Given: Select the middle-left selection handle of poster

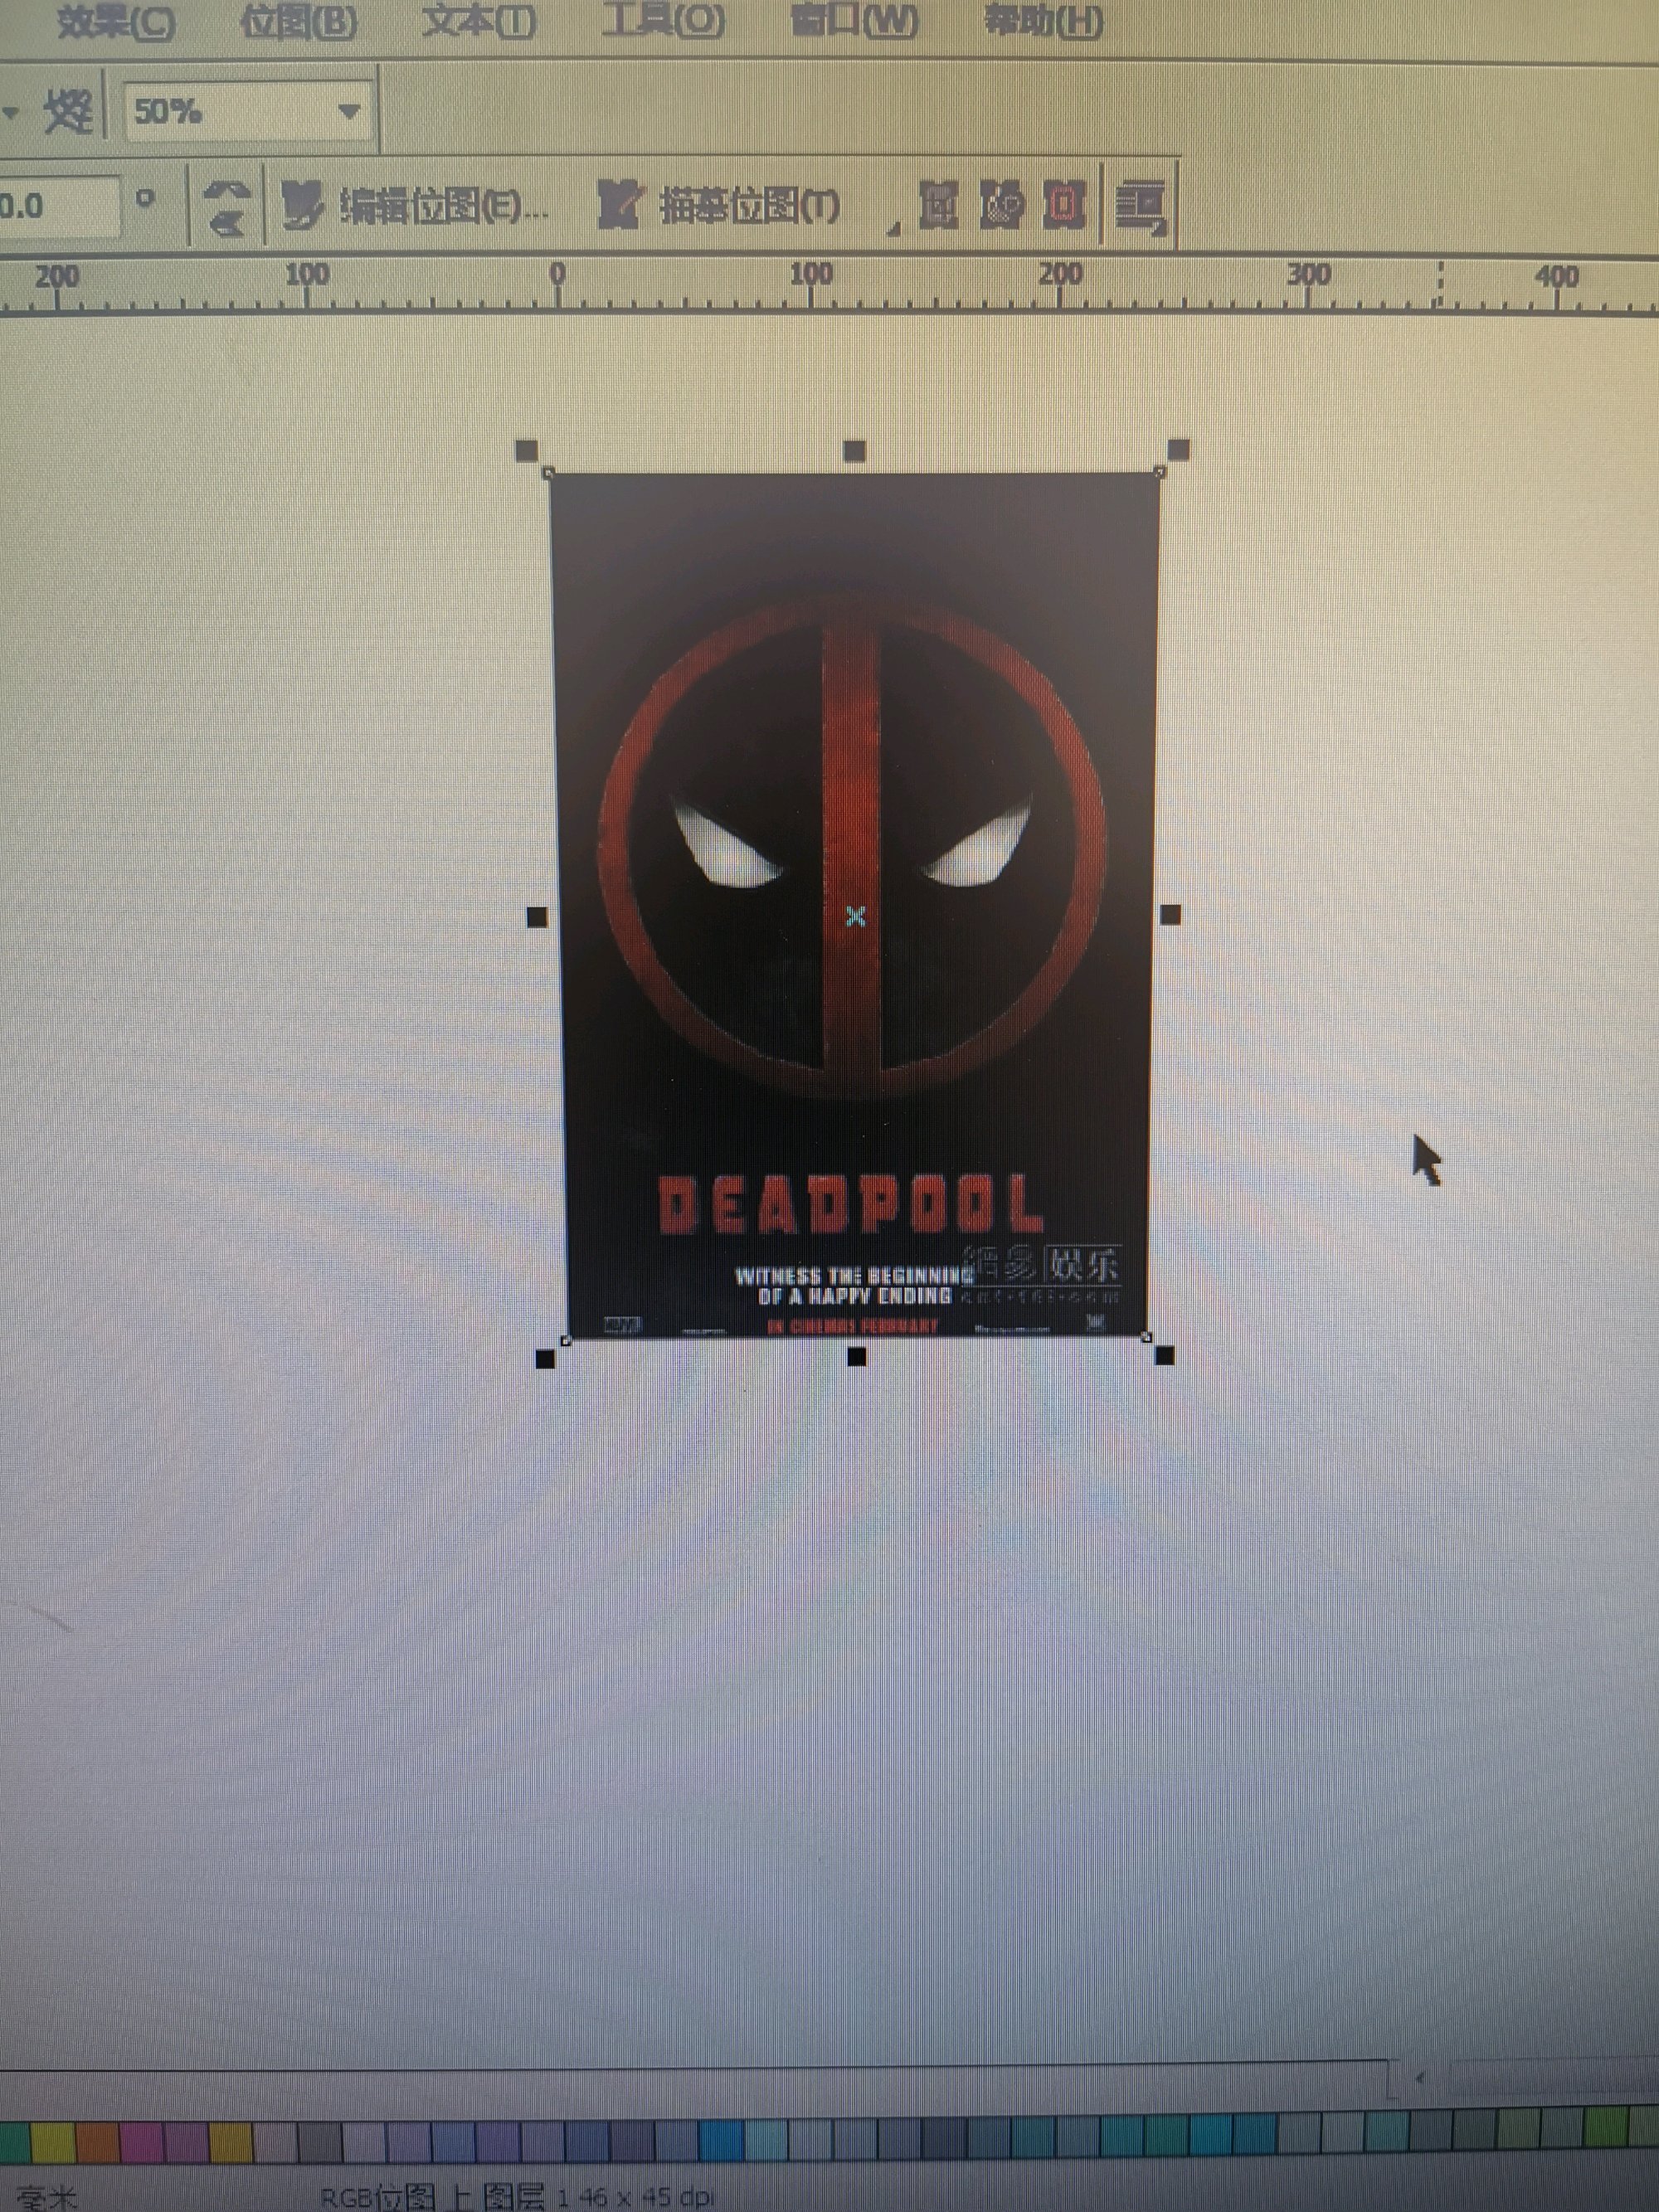Looking at the screenshot, I should coord(537,917).
